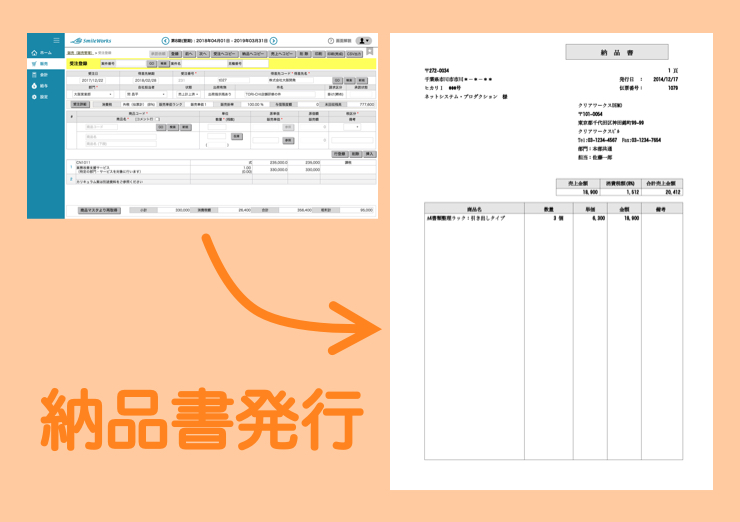Click the house icon beside ホーム

coord(34,52)
